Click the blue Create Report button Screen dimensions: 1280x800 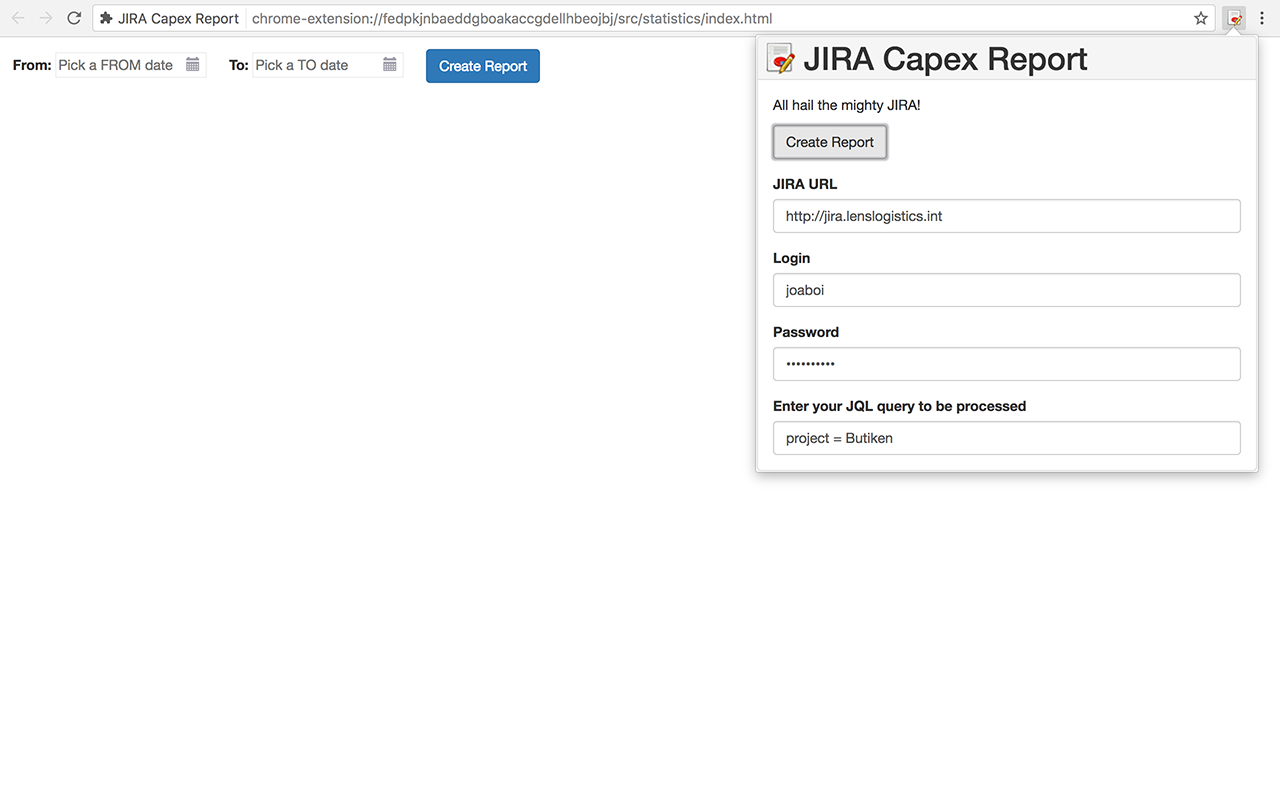483,66
